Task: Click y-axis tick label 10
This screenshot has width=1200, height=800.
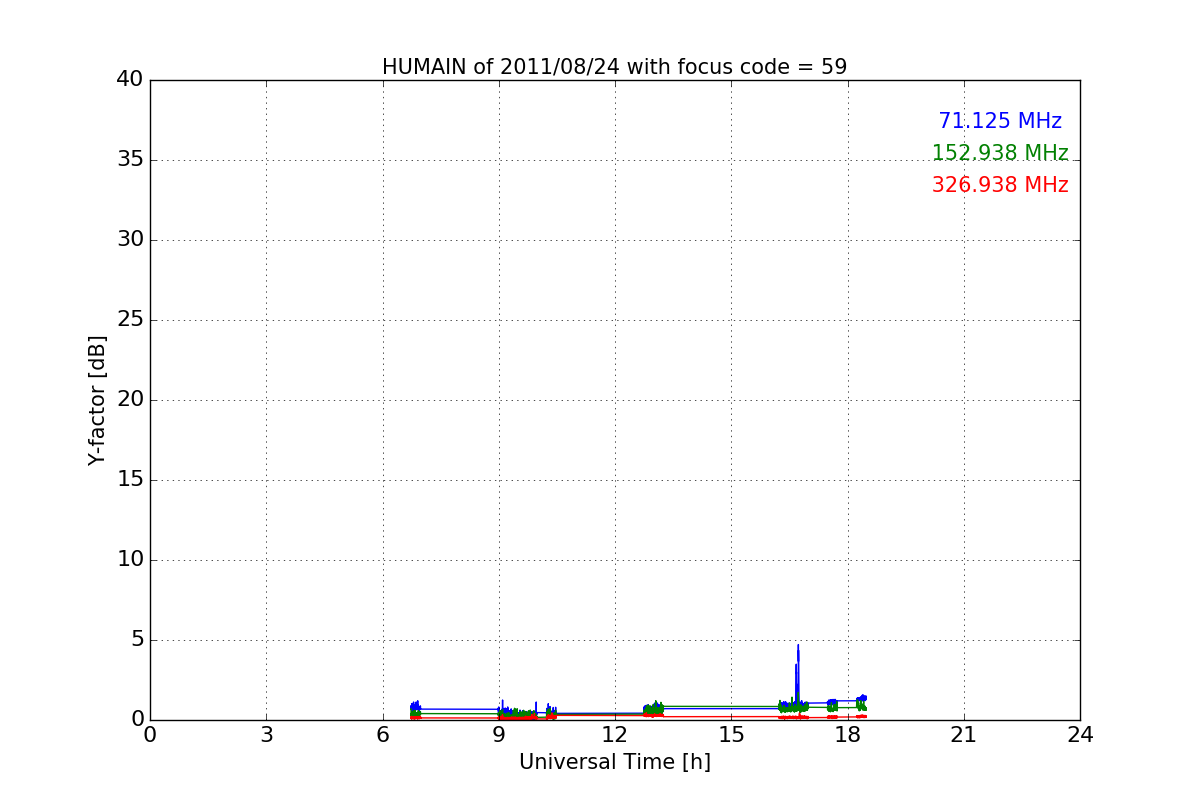Action: [130, 559]
